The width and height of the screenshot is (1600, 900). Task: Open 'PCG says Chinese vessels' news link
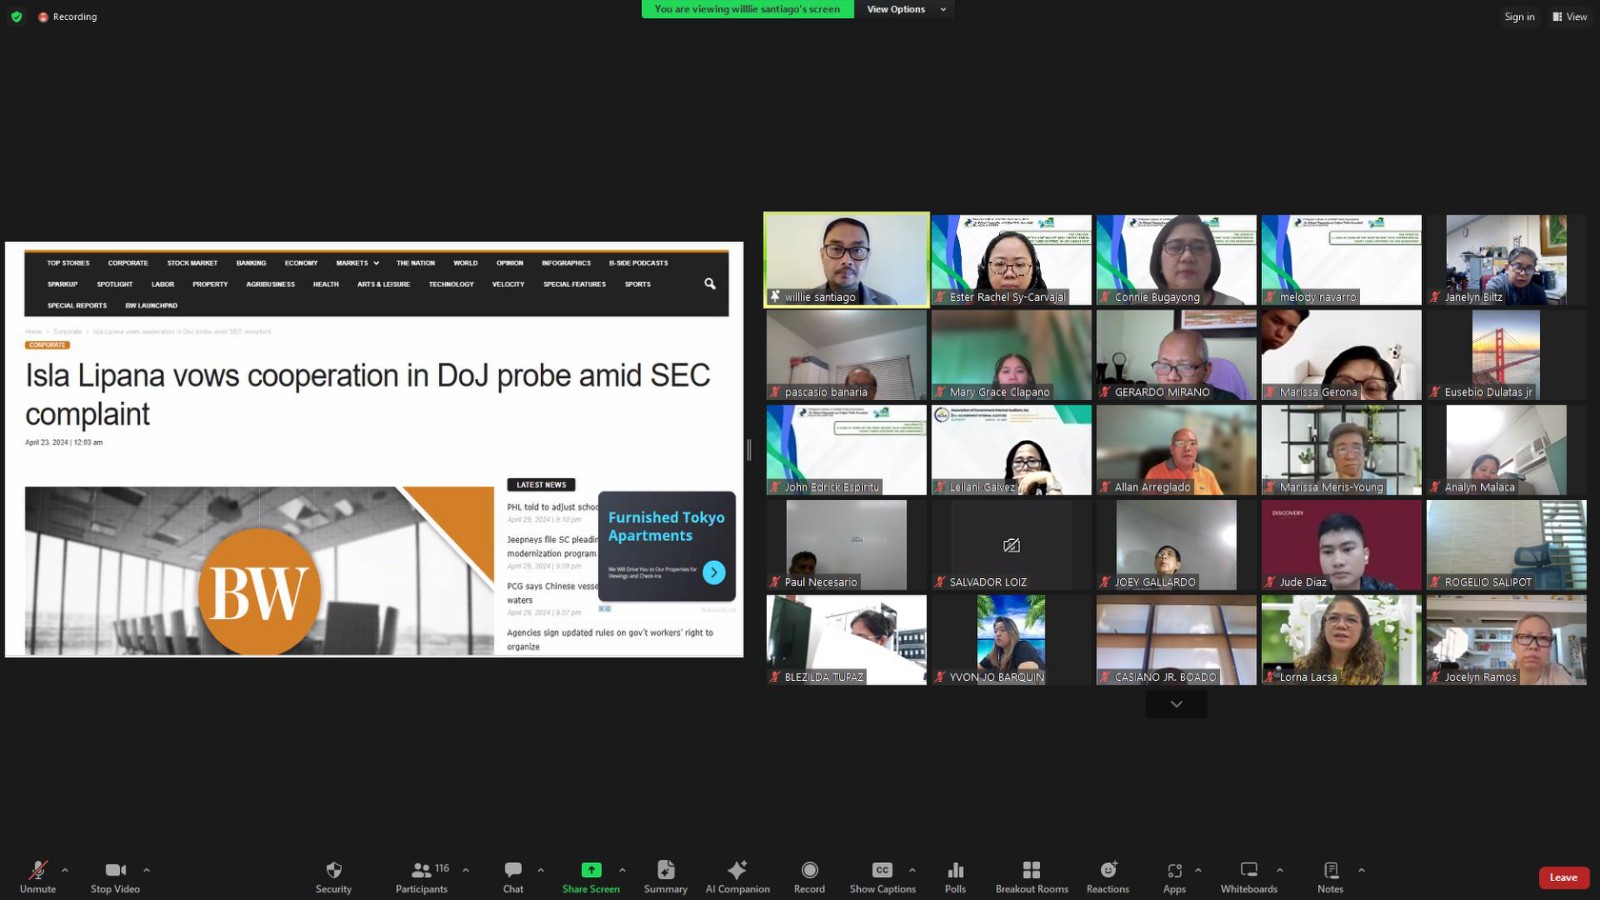click(x=552, y=593)
